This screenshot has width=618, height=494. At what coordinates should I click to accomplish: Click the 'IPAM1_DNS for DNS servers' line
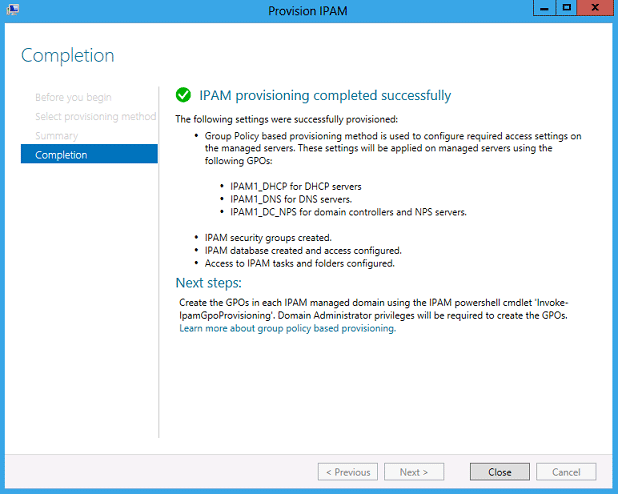(x=291, y=199)
